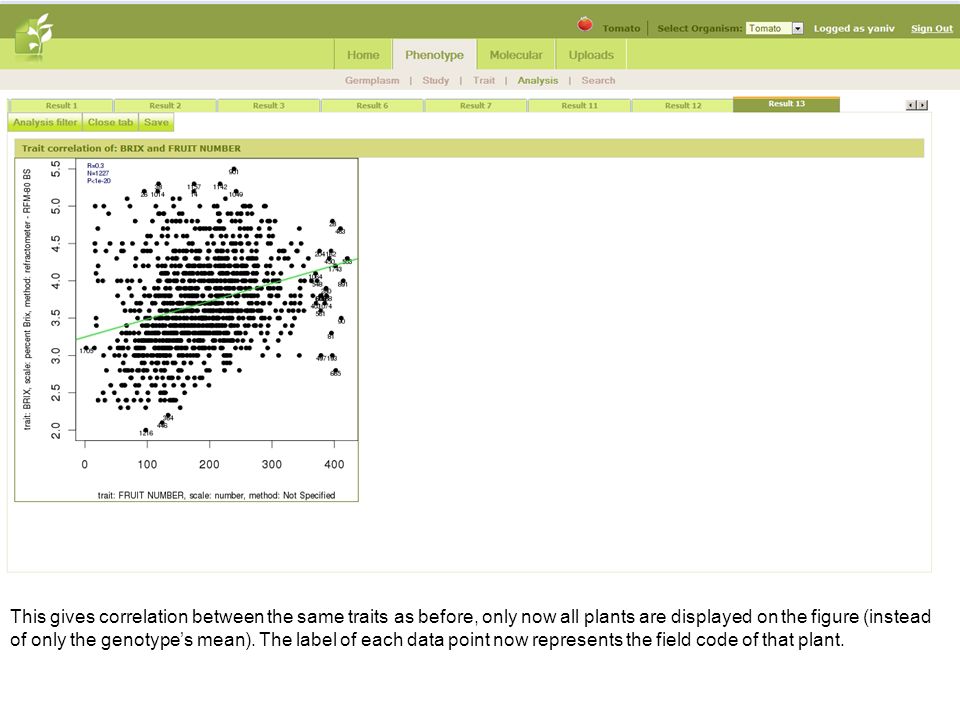Switch to the Phenotype tab
Viewport: 960px width, 720px height.
434,55
